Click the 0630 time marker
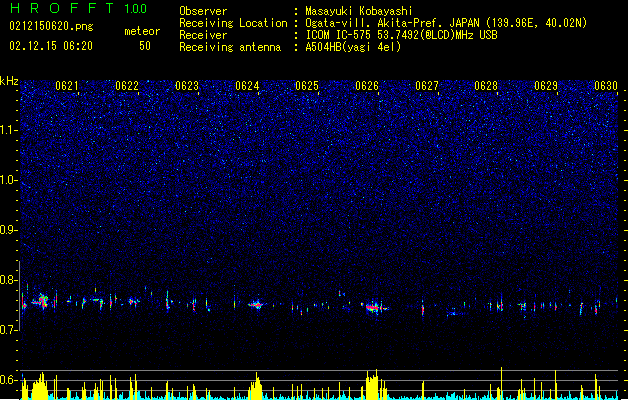 (x=606, y=86)
